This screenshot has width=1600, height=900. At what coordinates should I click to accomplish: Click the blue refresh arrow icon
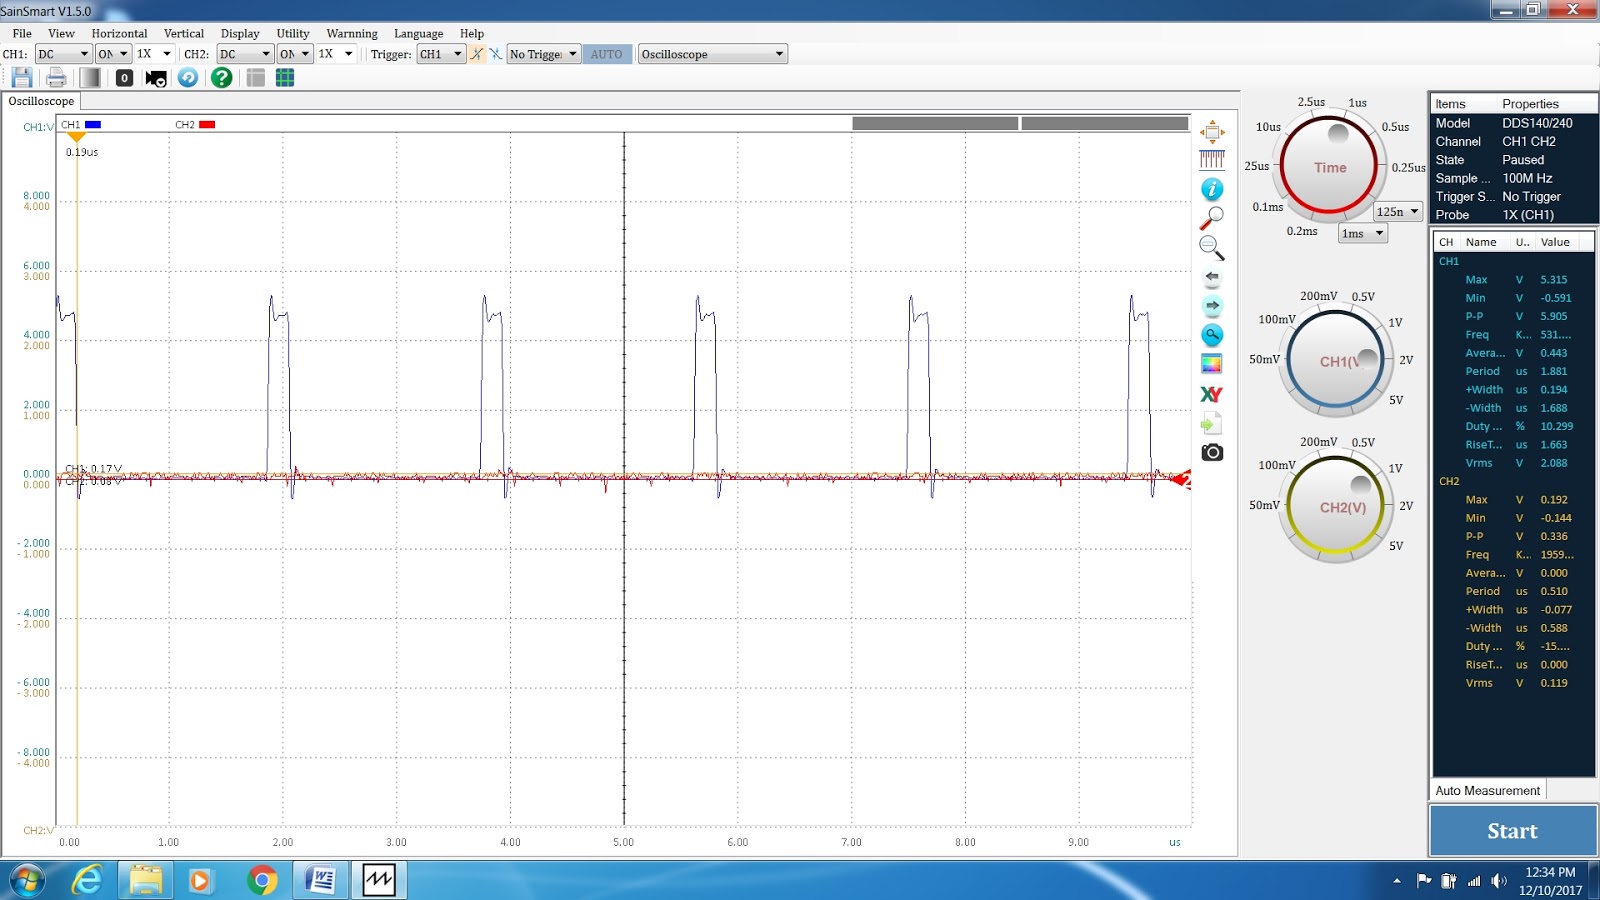(188, 77)
